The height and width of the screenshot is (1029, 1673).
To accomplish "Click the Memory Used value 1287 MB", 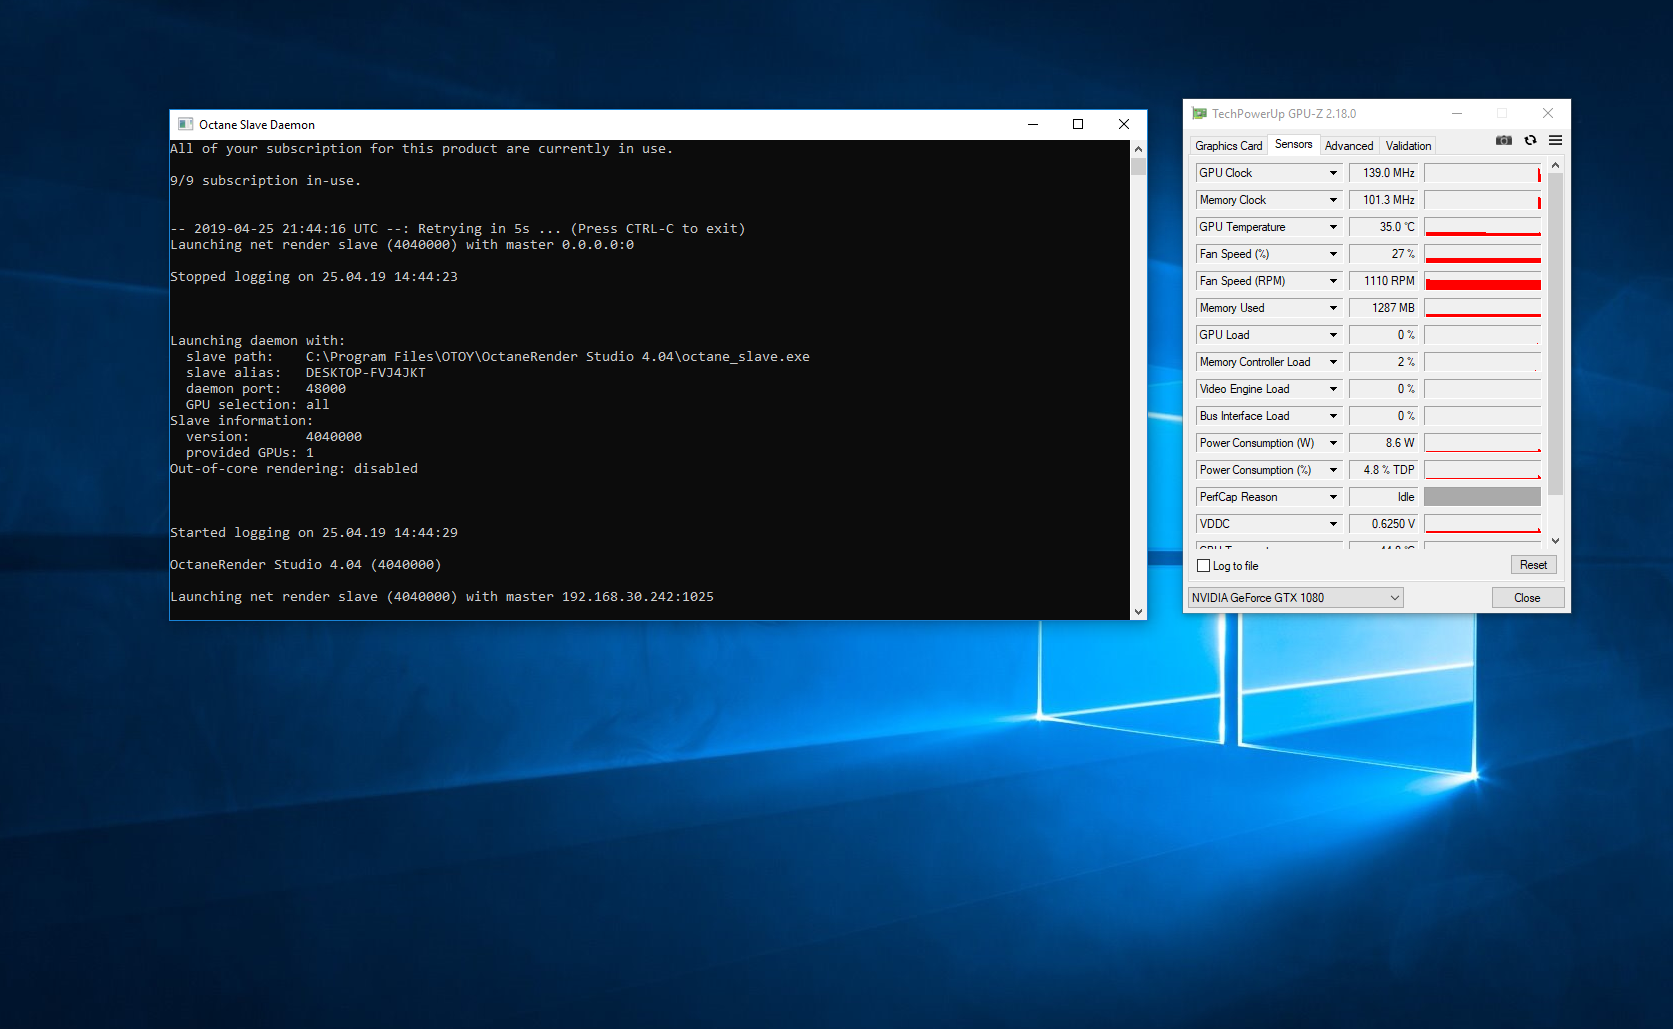I will (x=1382, y=308).
